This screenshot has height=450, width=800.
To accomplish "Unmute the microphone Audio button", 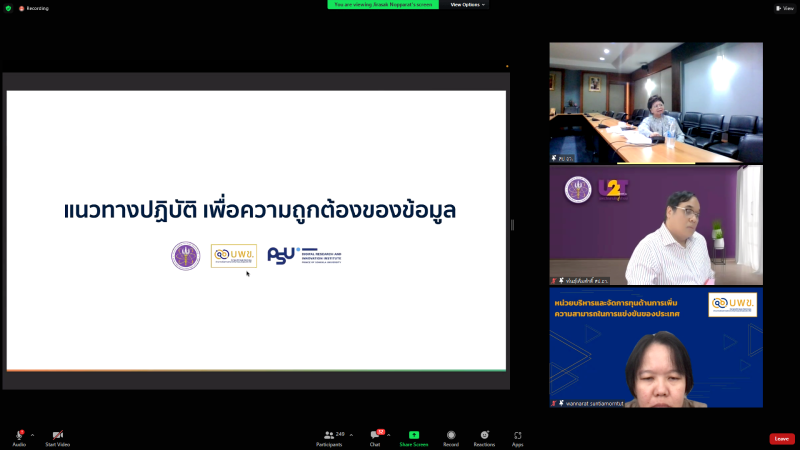I will (x=19, y=436).
